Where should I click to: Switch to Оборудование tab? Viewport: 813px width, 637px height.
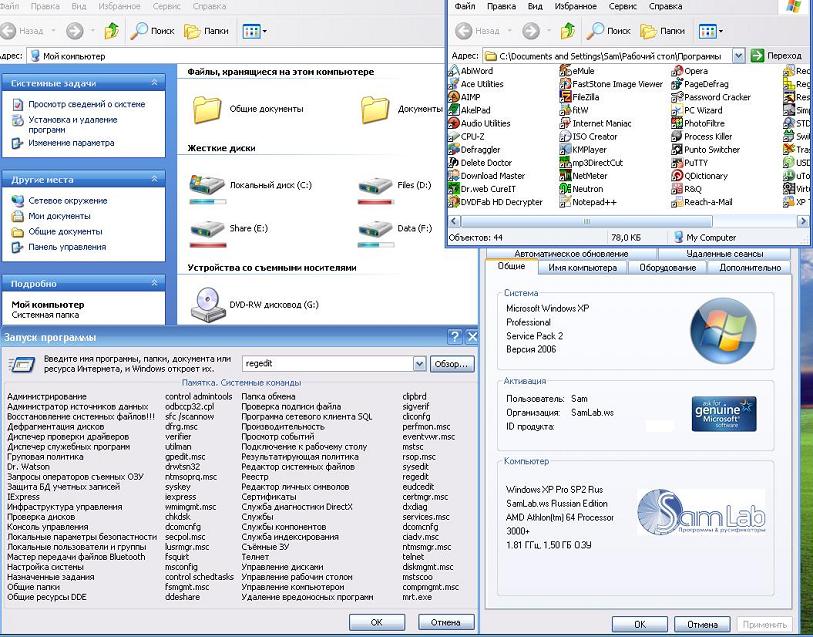667,267
